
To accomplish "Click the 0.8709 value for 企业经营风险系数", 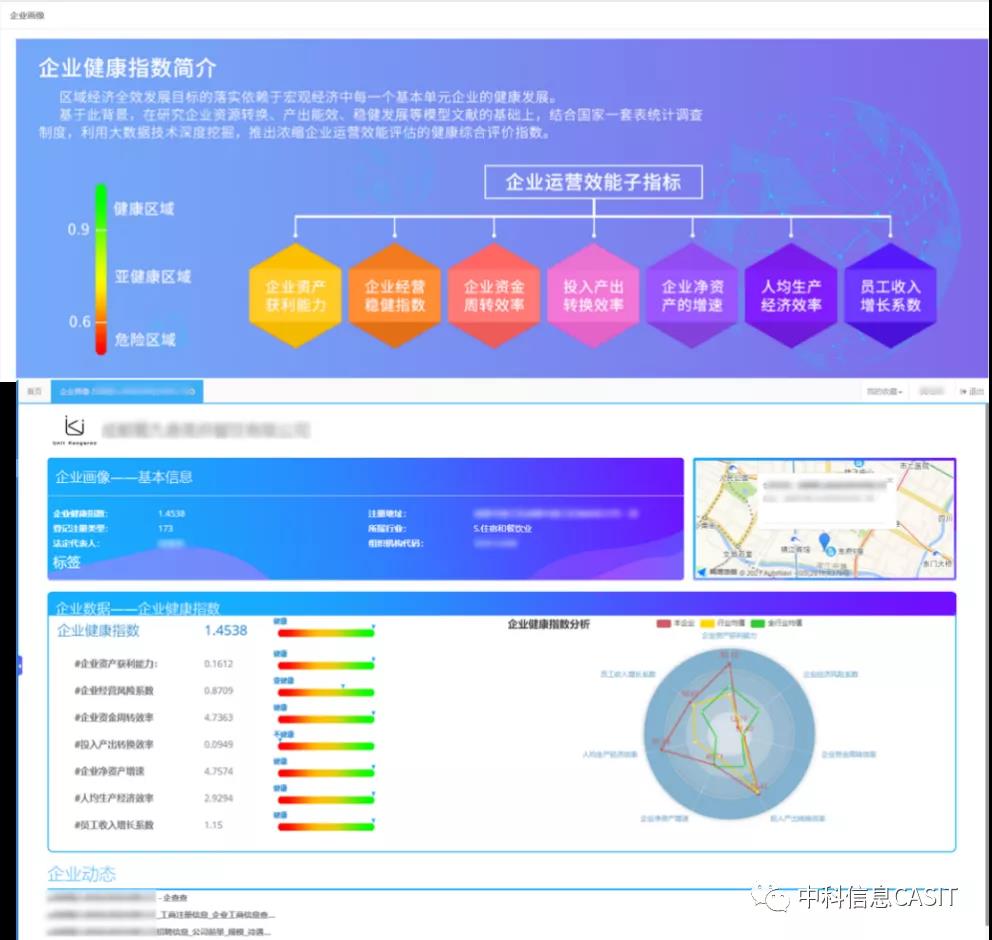I will [x=218, y=690].
